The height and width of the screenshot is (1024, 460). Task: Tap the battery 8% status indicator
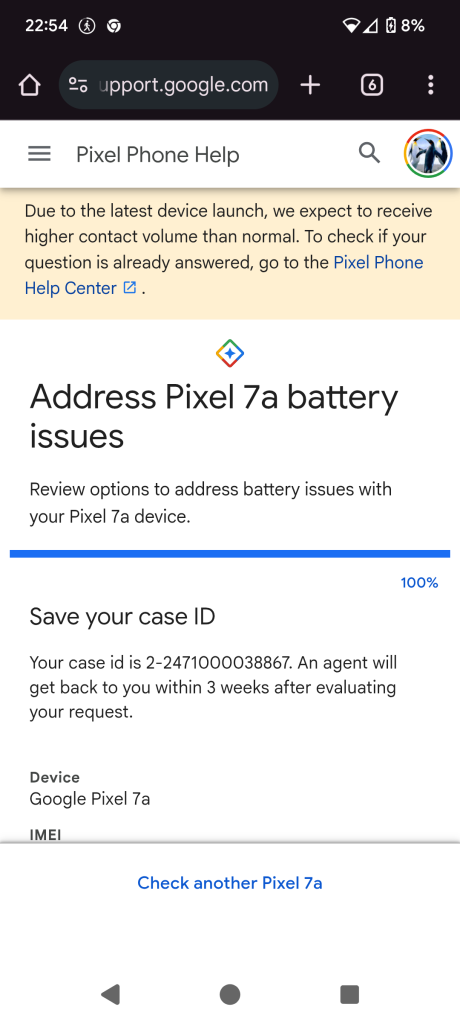coord(405,25)
